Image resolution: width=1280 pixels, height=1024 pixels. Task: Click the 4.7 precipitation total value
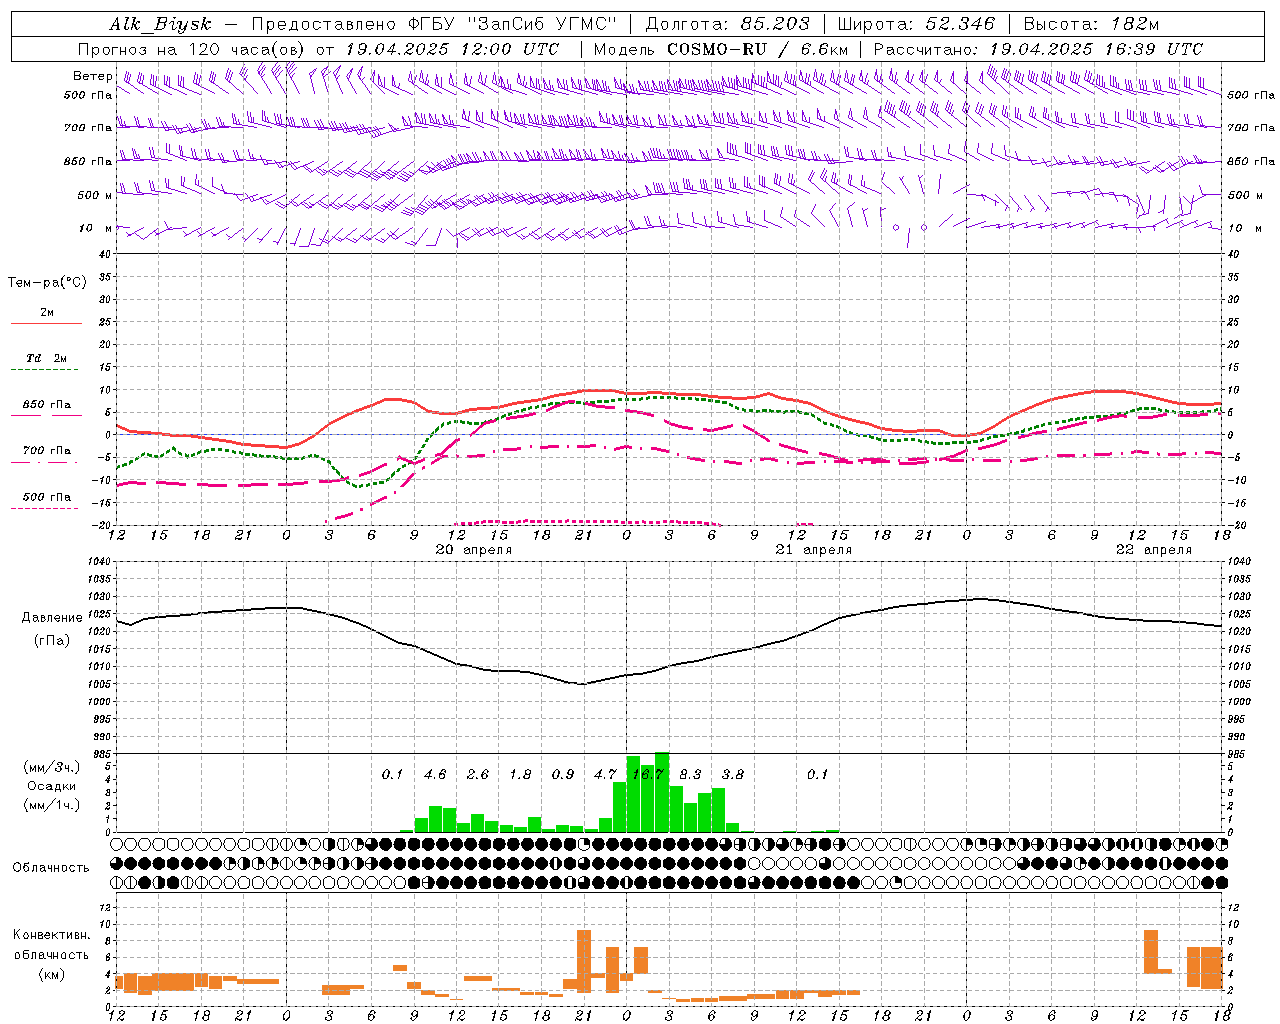tap(605, 775)
